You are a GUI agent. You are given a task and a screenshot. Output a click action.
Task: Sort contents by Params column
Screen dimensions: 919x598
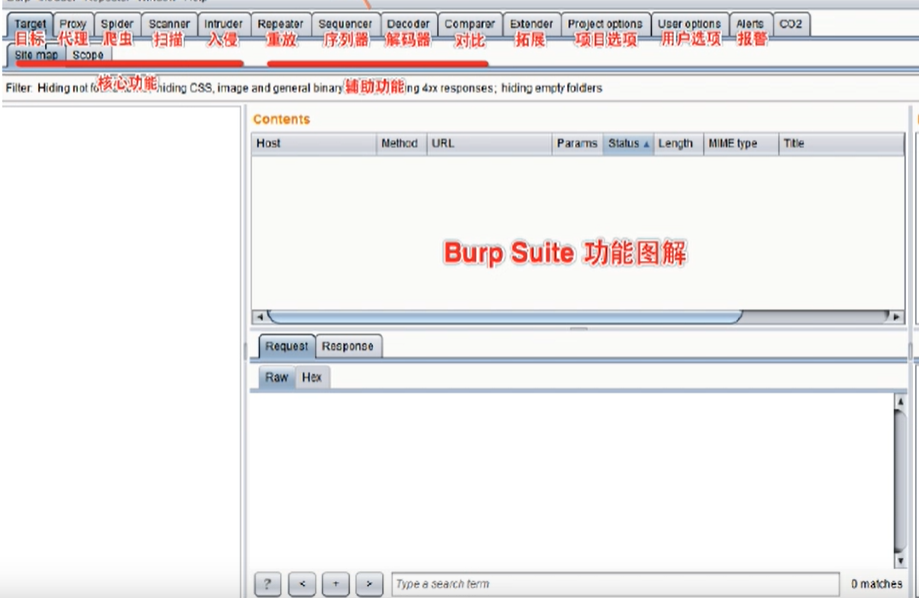pyautogui.click(x=577, y=144)
